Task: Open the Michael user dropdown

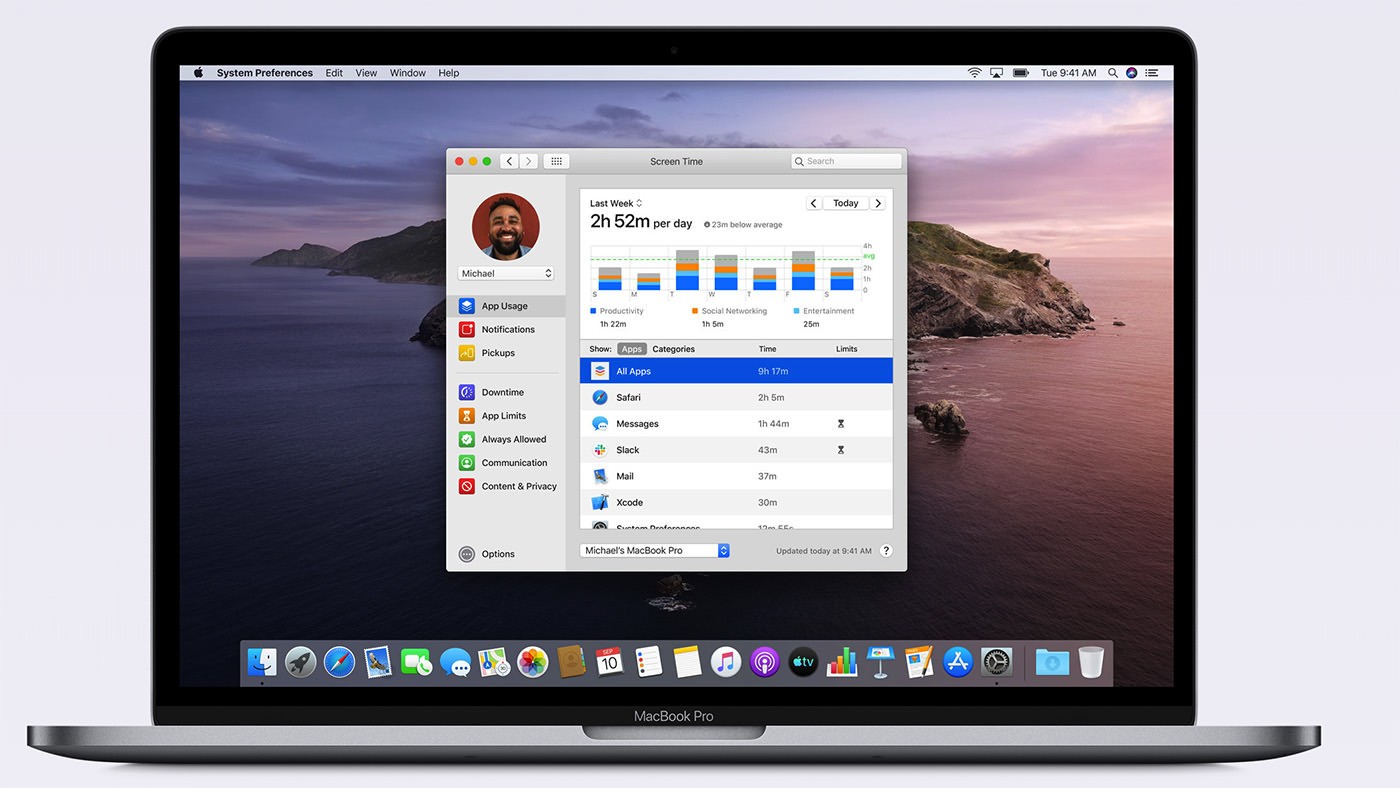Action: pyautogui.click(x=506, y=273)
